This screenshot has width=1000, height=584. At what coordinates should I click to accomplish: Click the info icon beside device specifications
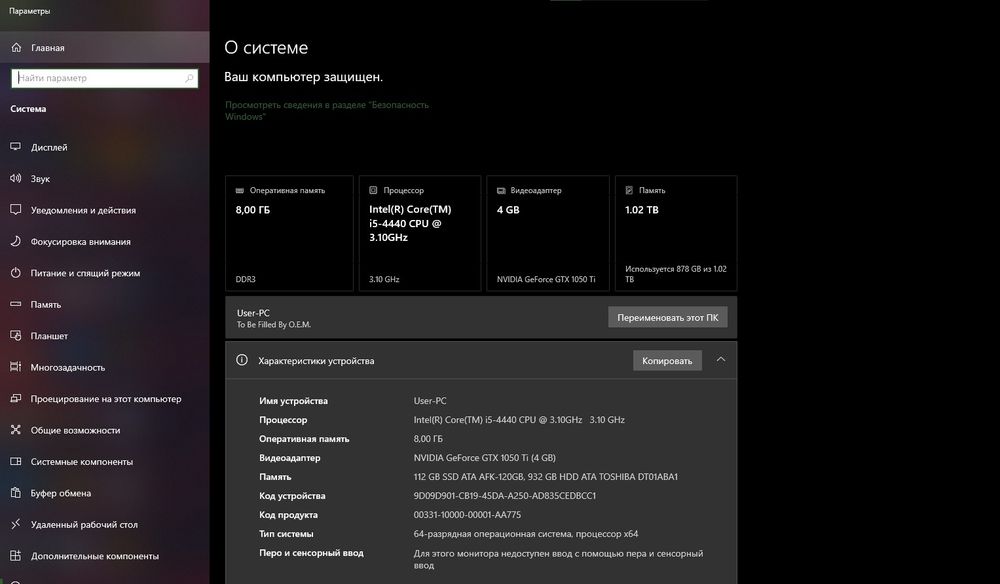click(241, 360)
